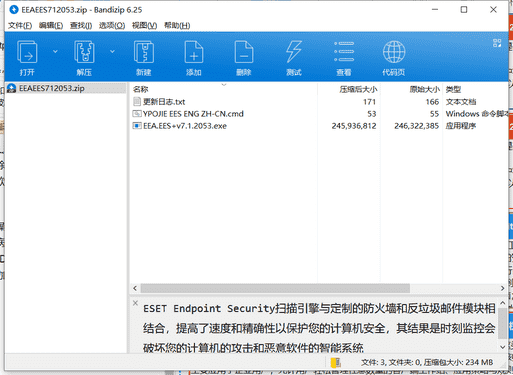The height and width of the screenshot is (375, 513).
Task: Click comment panel scroll up arrow
Action: pyautogui.click(x=503, y=303)
